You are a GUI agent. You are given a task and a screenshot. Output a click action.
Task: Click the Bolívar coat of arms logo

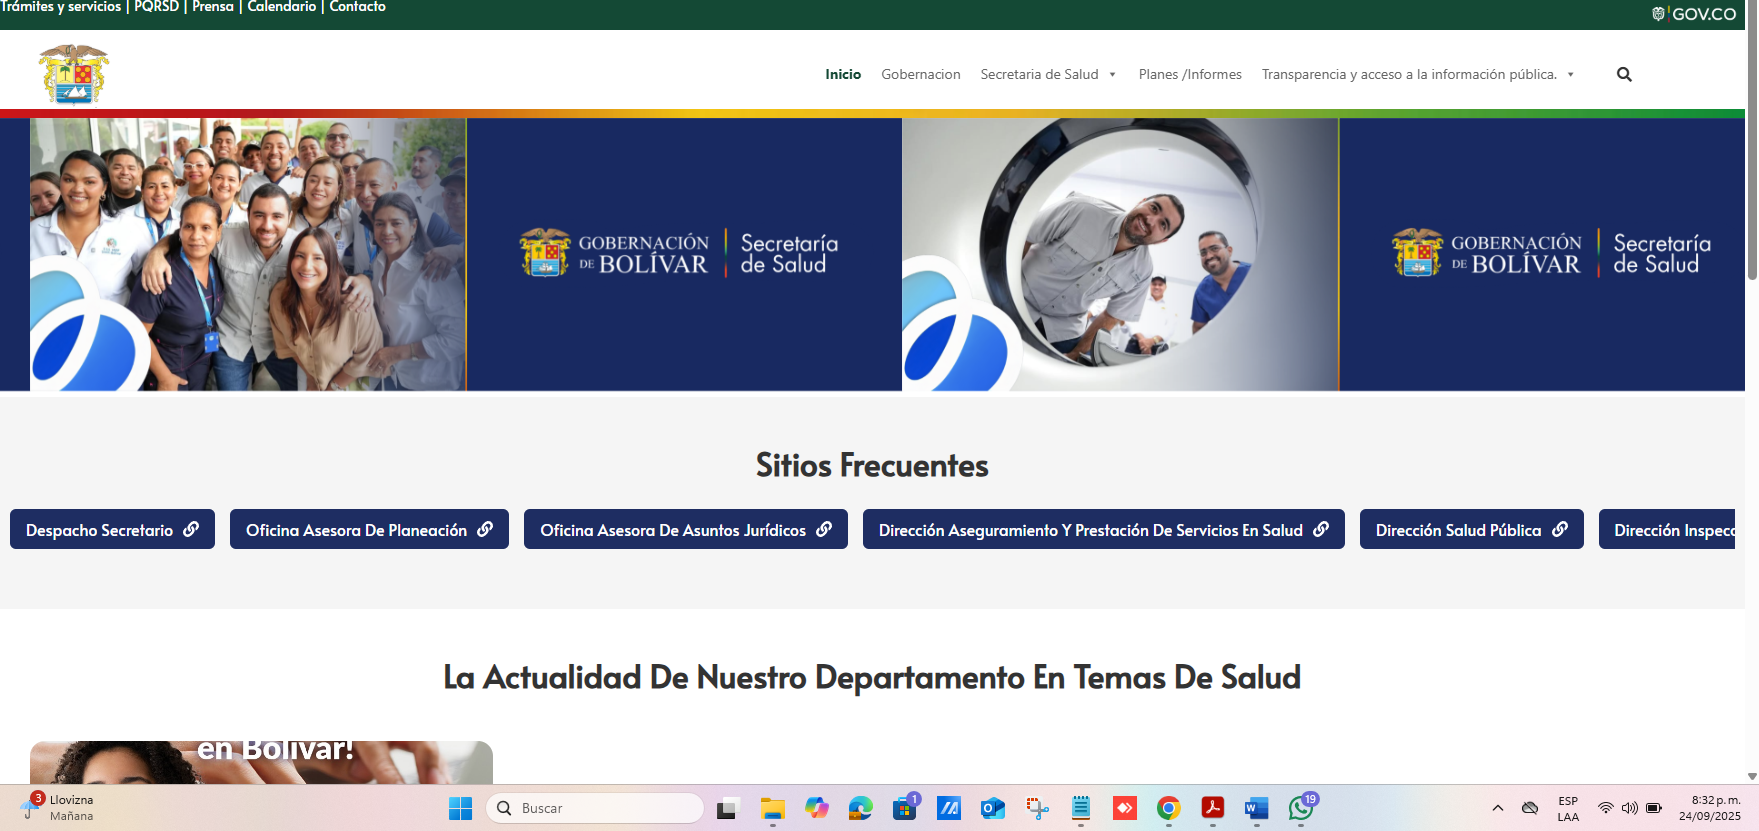point(73,74)
